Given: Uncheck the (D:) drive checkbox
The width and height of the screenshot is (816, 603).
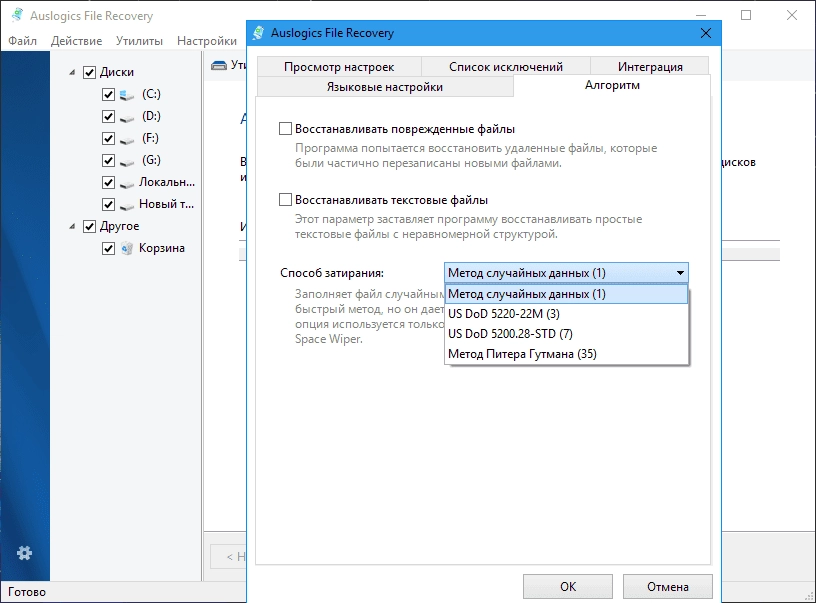Looking at the screenshot, I should coord(108,117).
